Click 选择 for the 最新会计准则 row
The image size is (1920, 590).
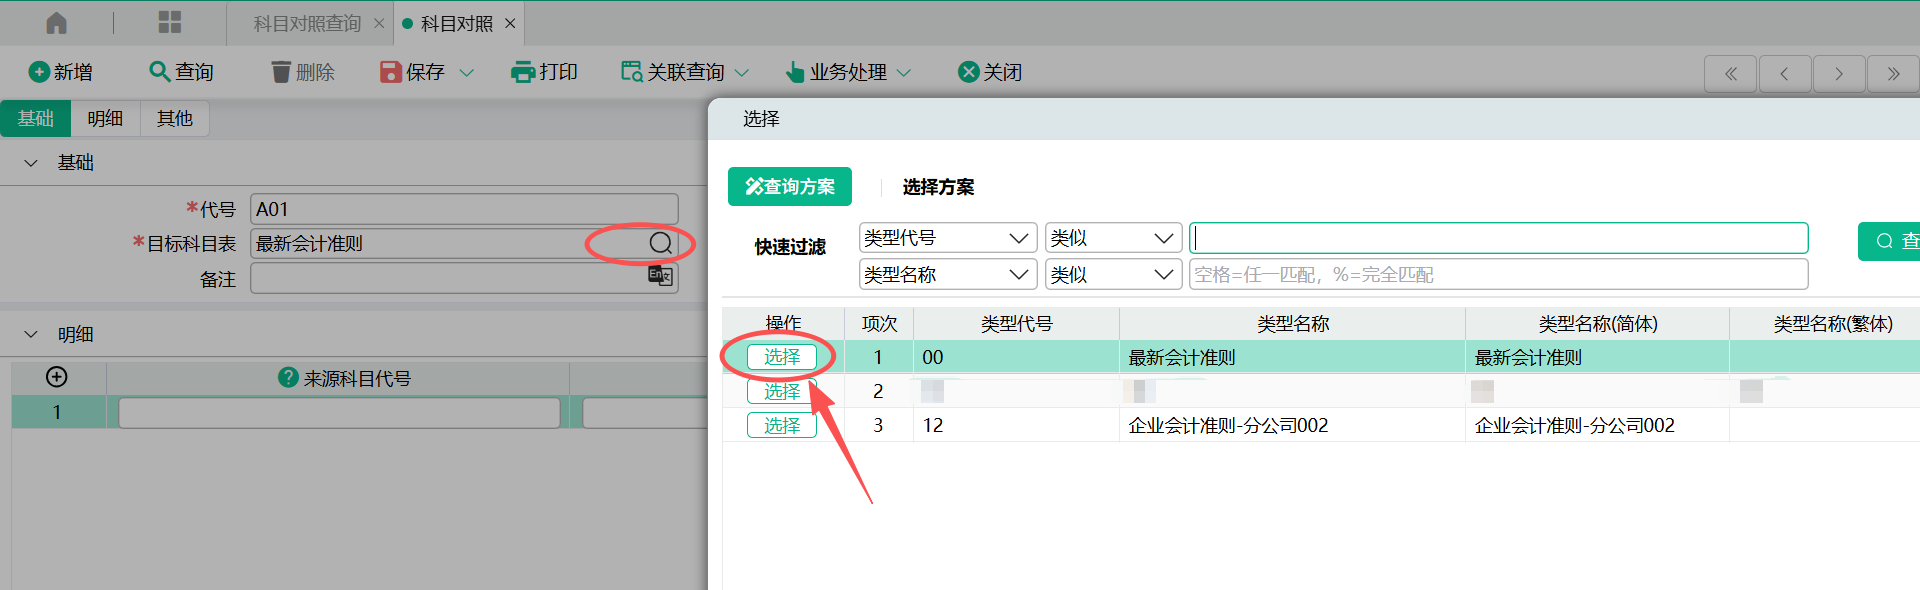click(782, 357)
